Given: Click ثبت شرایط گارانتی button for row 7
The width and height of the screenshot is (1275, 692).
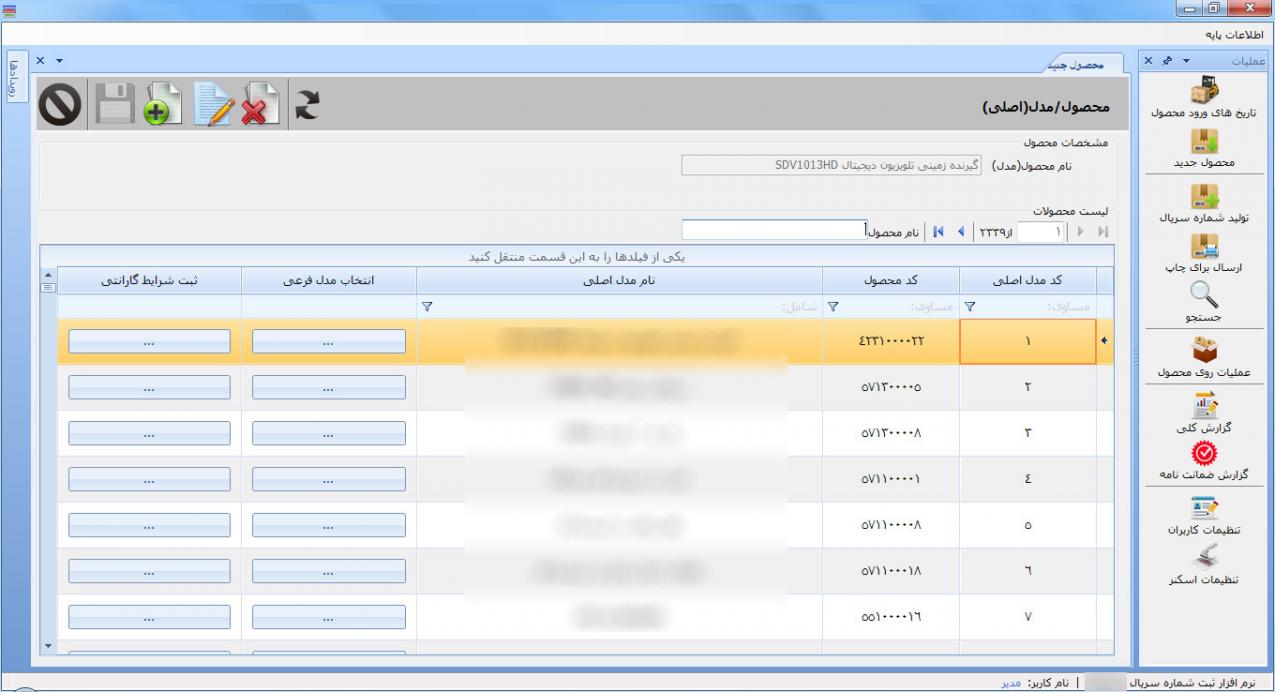Looking at the screenshot, I should click(x=148, y=618).
